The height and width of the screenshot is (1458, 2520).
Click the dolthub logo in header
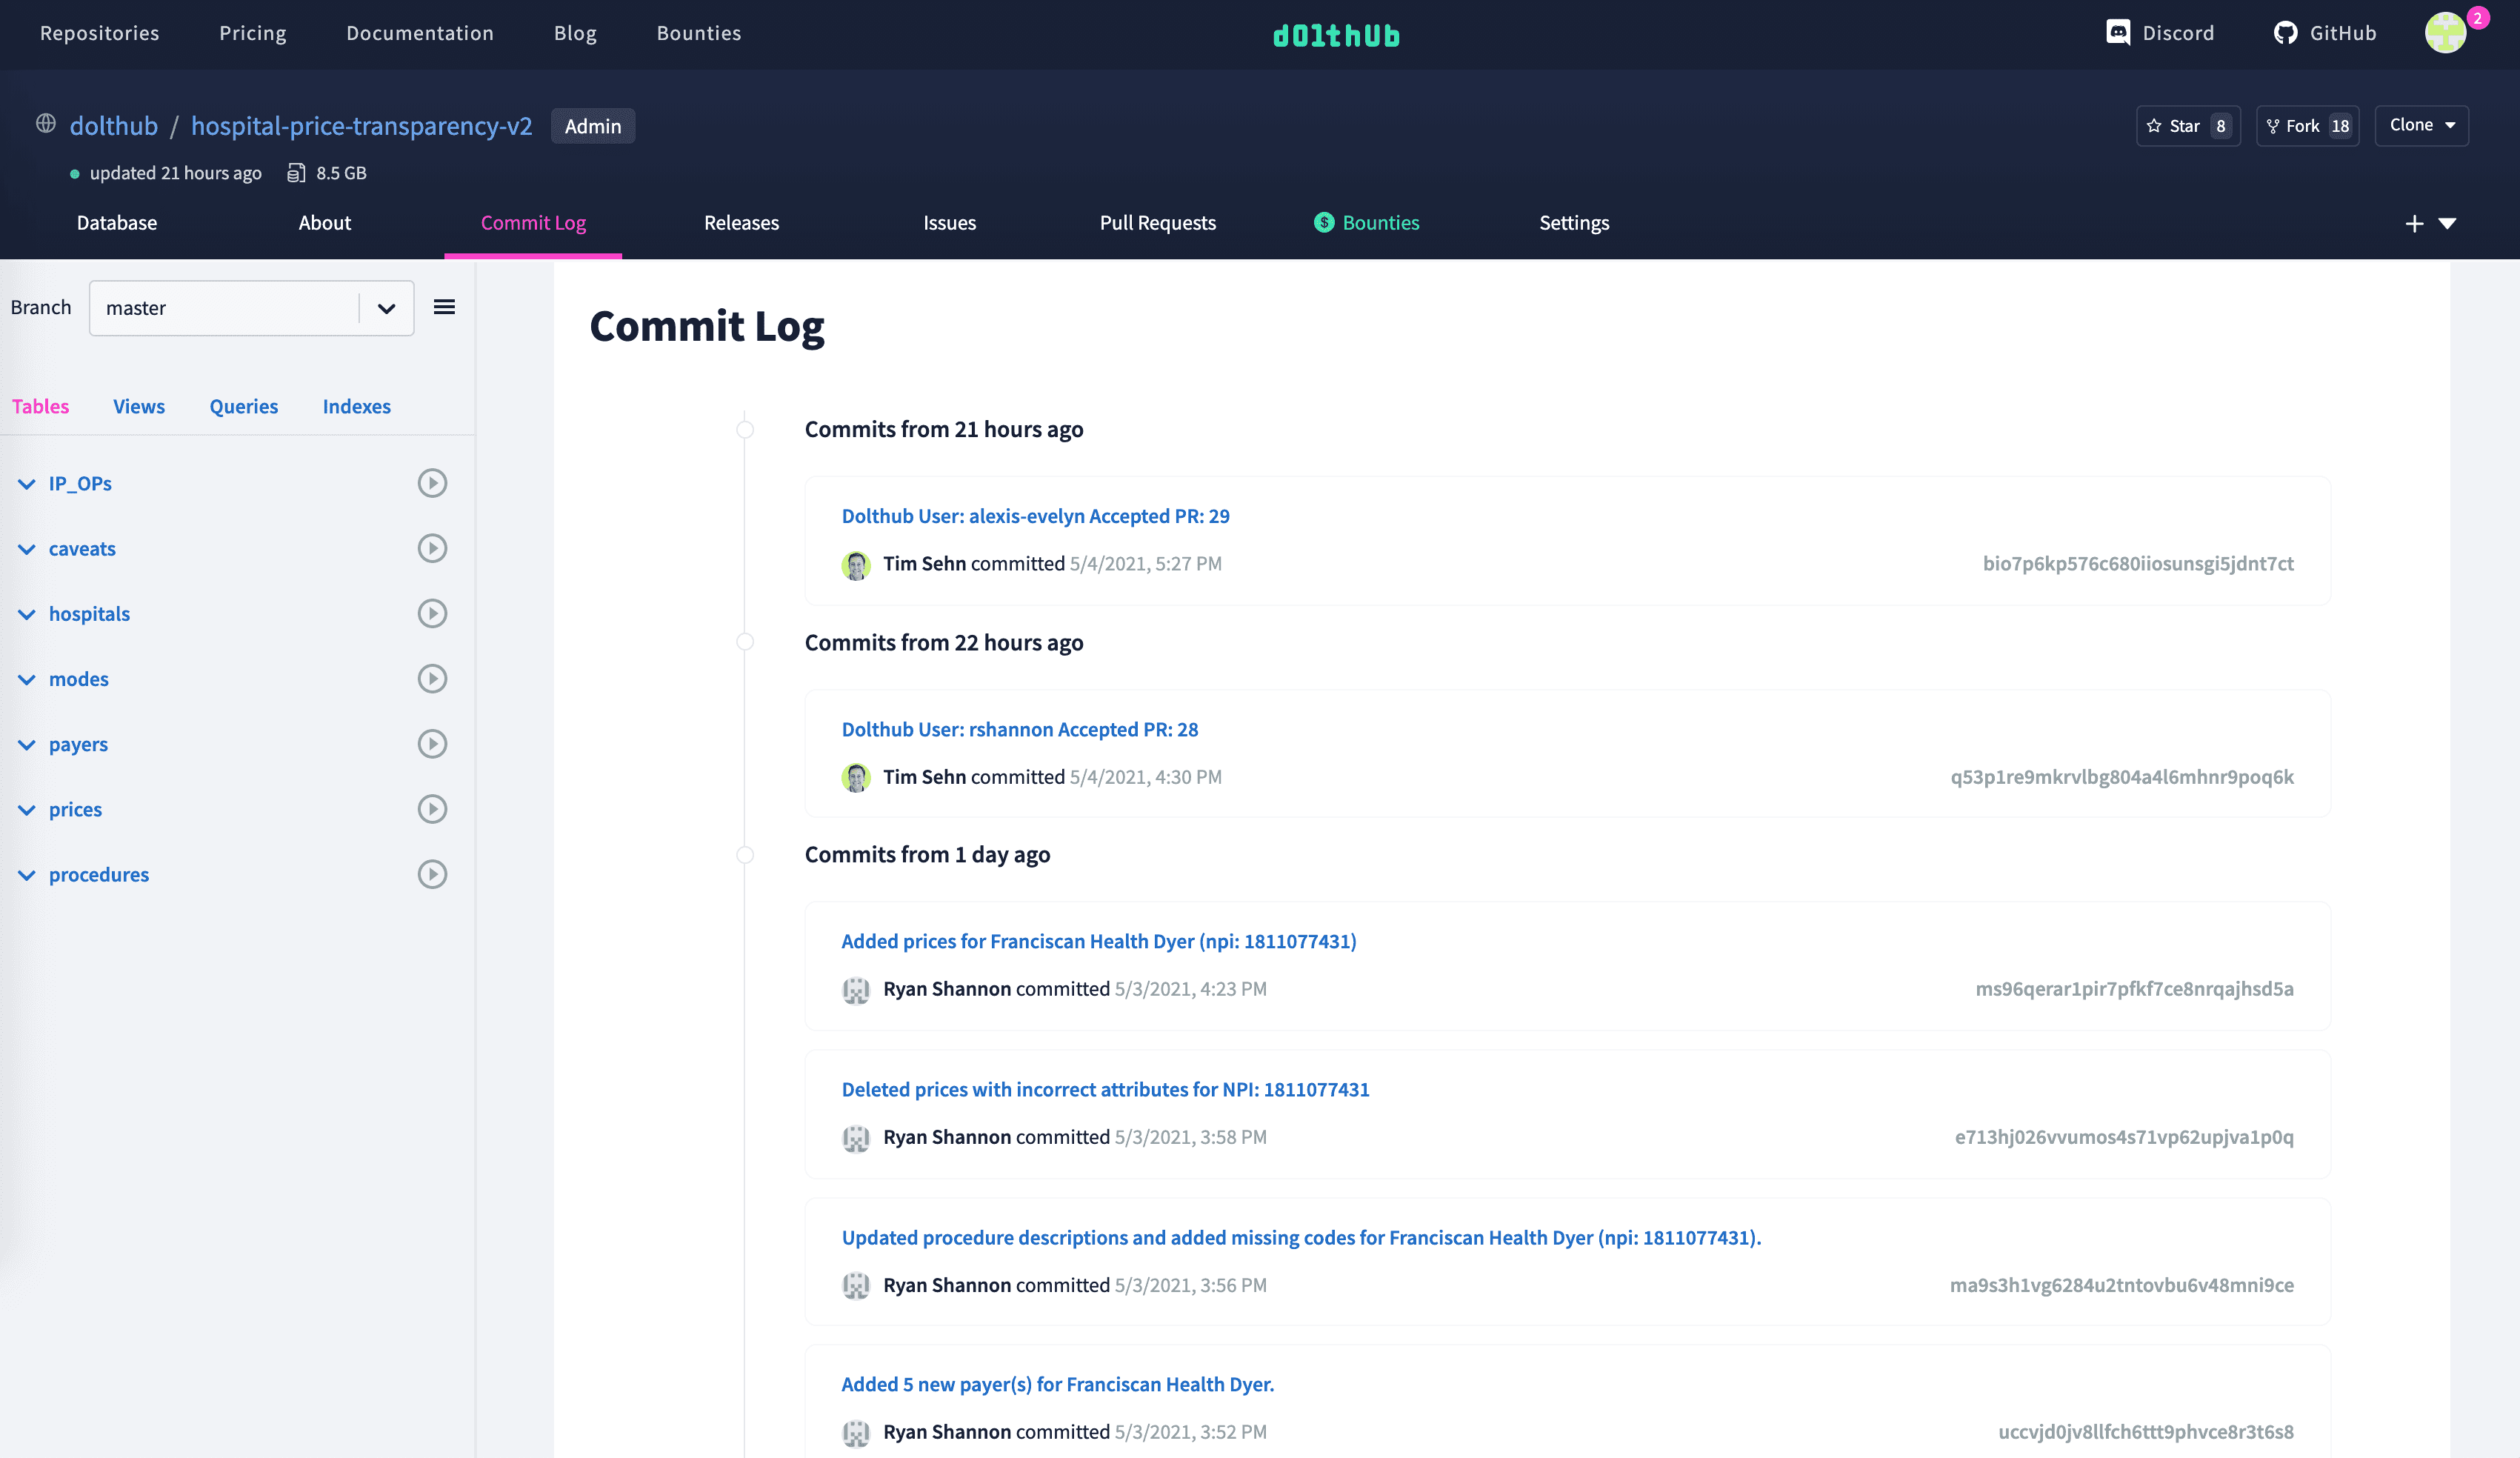click(x=1336, y=35)
